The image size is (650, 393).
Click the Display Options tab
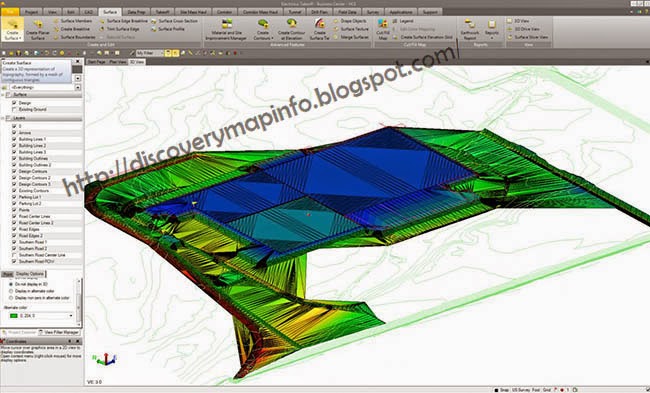coord(30,274)
